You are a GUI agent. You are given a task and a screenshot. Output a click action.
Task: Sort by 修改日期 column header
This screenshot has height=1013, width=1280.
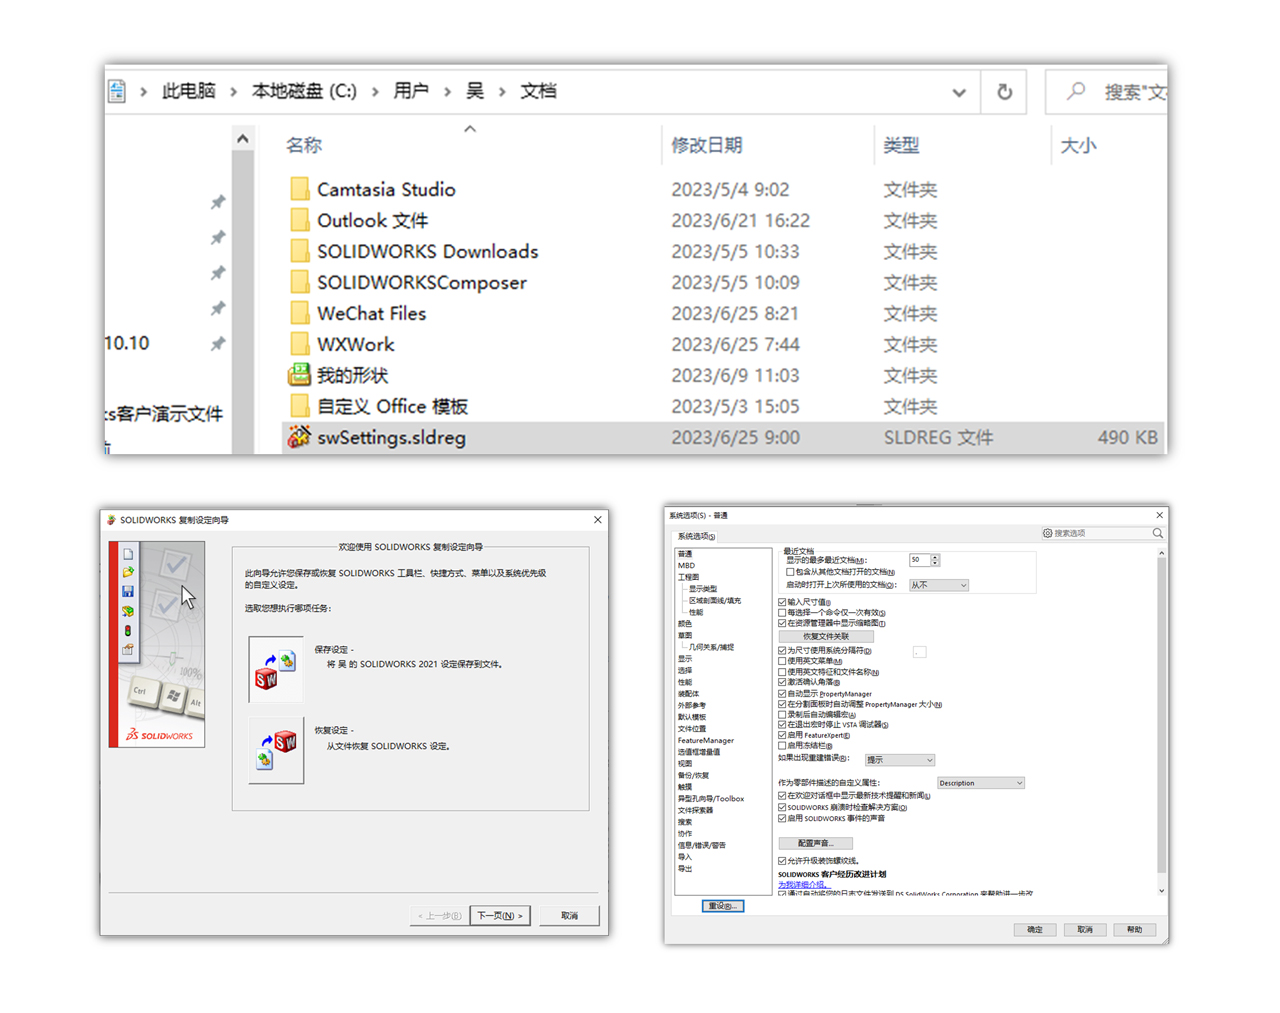(706, 145)
